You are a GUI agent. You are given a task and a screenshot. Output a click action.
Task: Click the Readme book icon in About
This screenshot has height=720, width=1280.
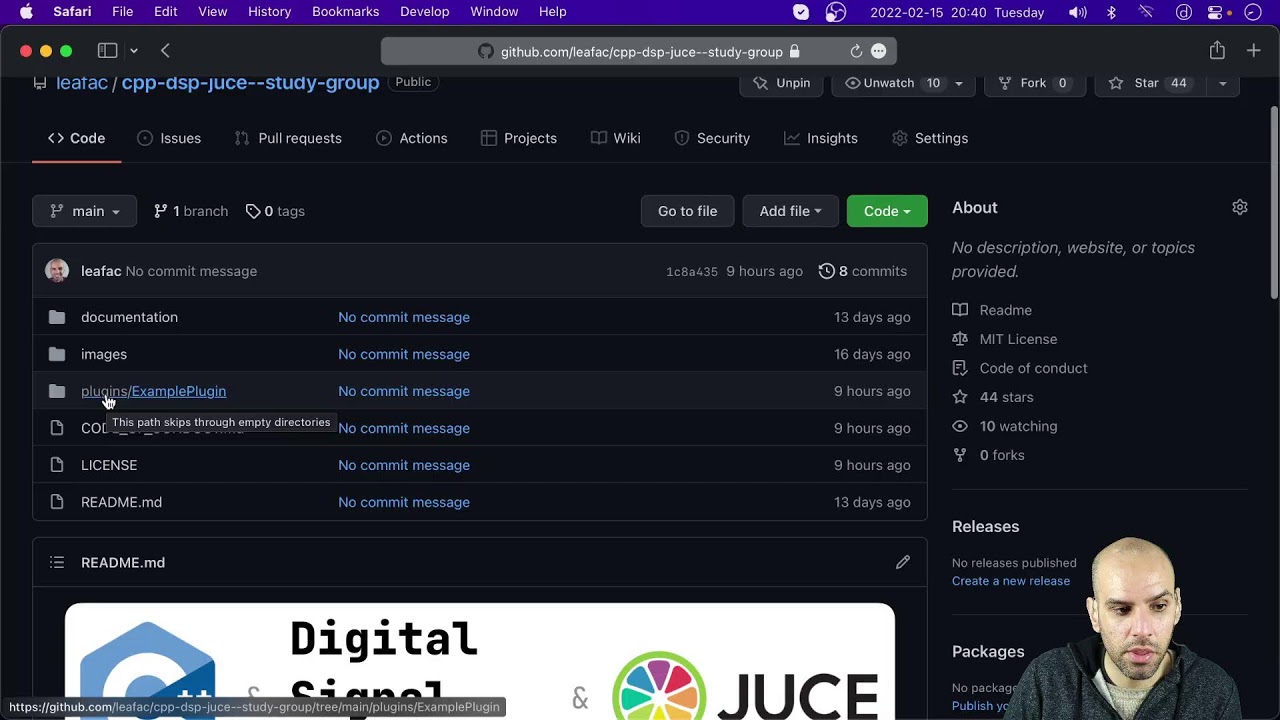coord(960,310)
